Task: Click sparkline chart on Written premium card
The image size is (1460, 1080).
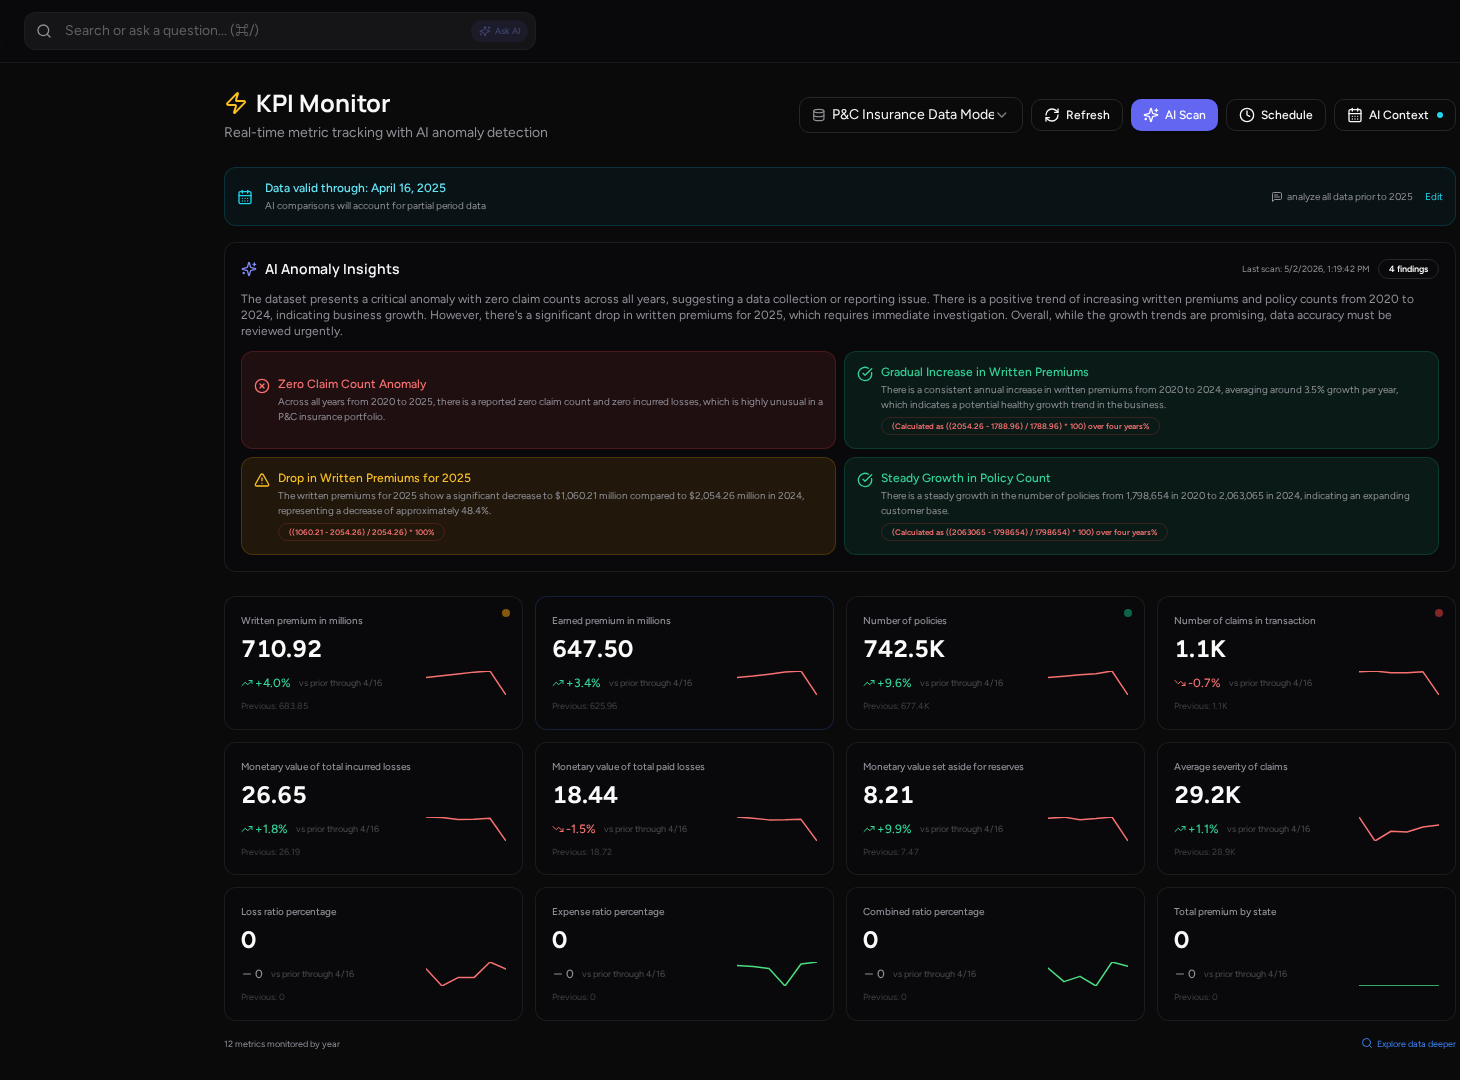Action: (x=466, y=682)
